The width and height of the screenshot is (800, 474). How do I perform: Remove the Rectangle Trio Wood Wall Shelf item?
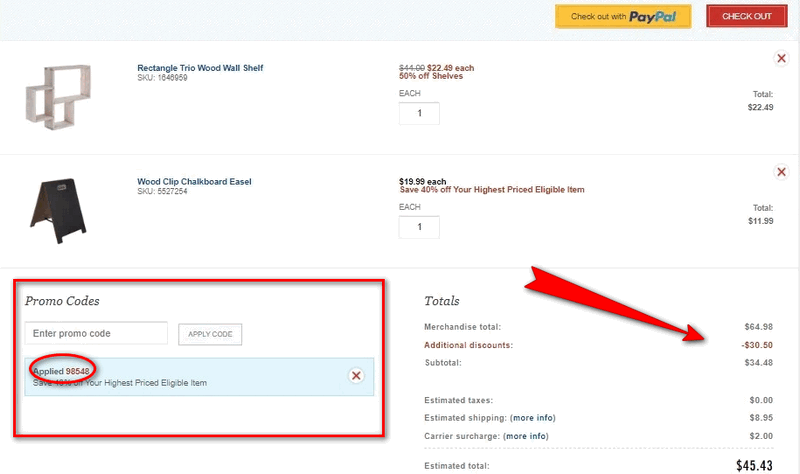coord(781,59)
